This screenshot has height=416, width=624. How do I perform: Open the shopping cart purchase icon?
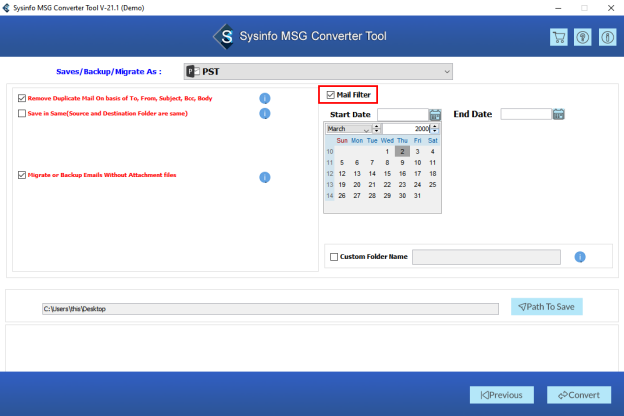[559, 37]
